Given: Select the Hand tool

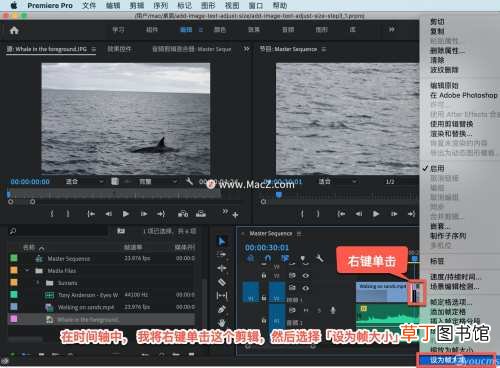Looking at the screenshot, I should tap(222, 322).
